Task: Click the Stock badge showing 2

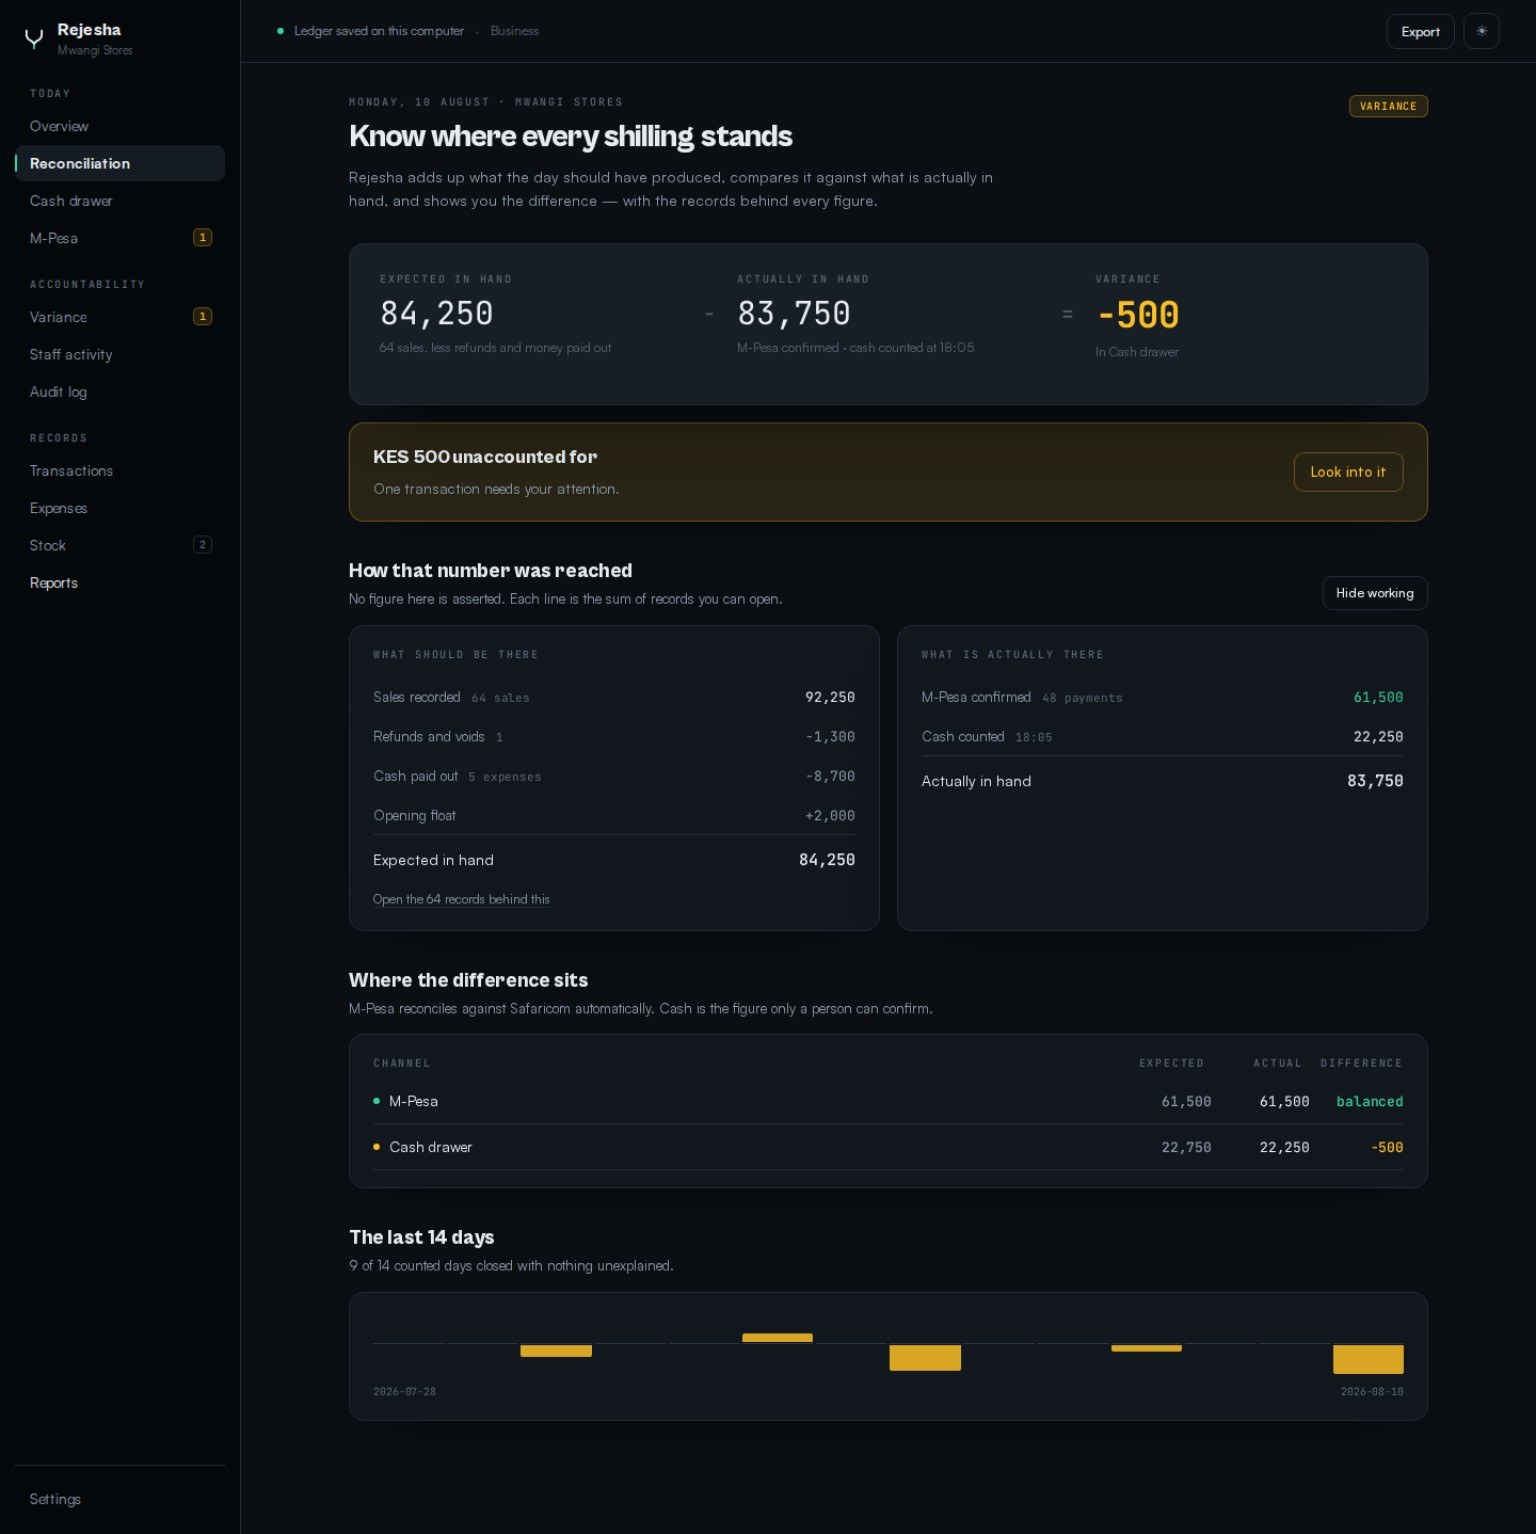Action: [202, 545]
